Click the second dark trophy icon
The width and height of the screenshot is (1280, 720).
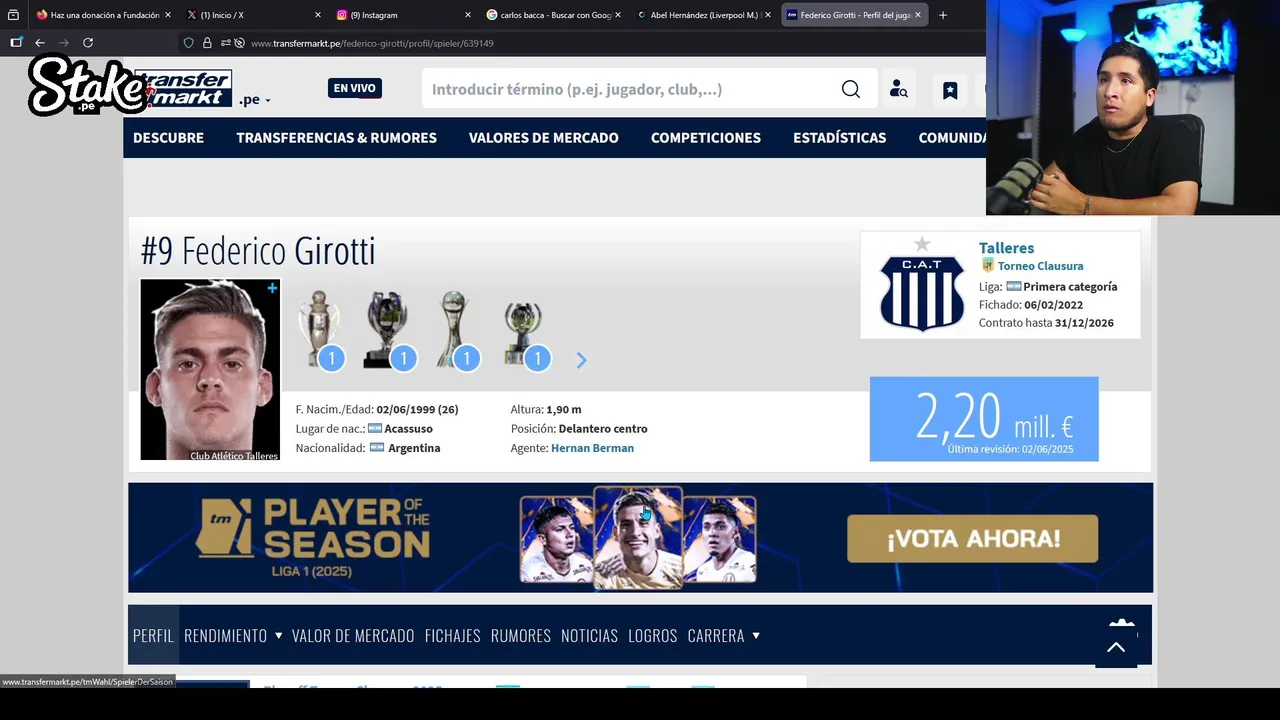(389, 330)
